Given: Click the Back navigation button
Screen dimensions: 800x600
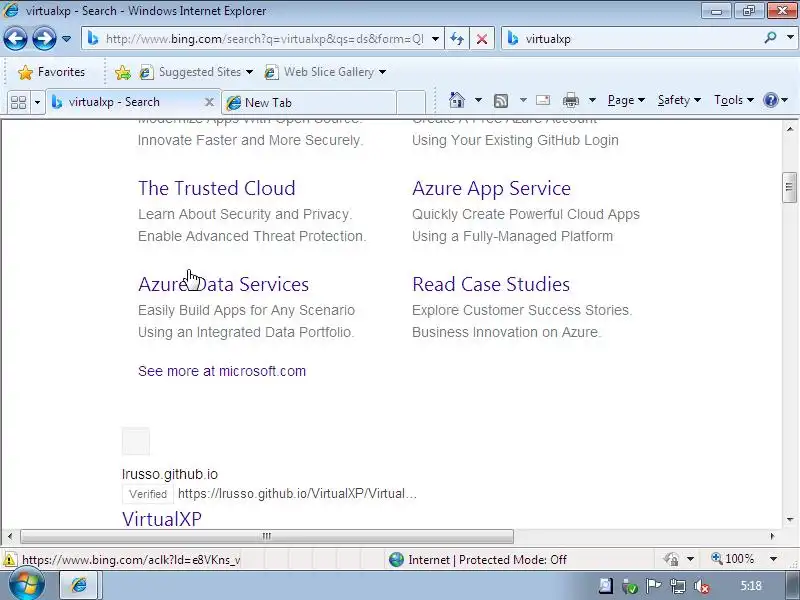Looking at the screenshot, I should click(15, 38).
